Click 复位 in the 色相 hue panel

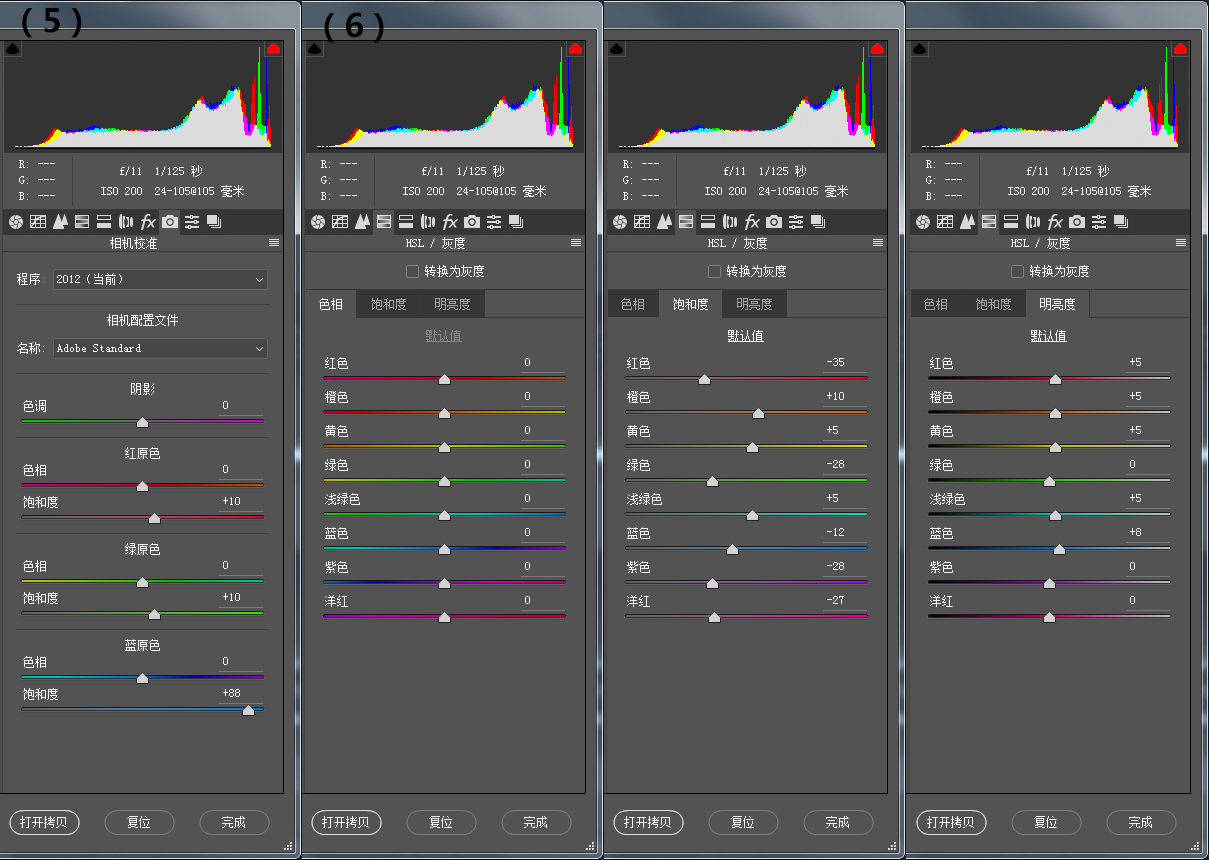click(x=441, y=822)
